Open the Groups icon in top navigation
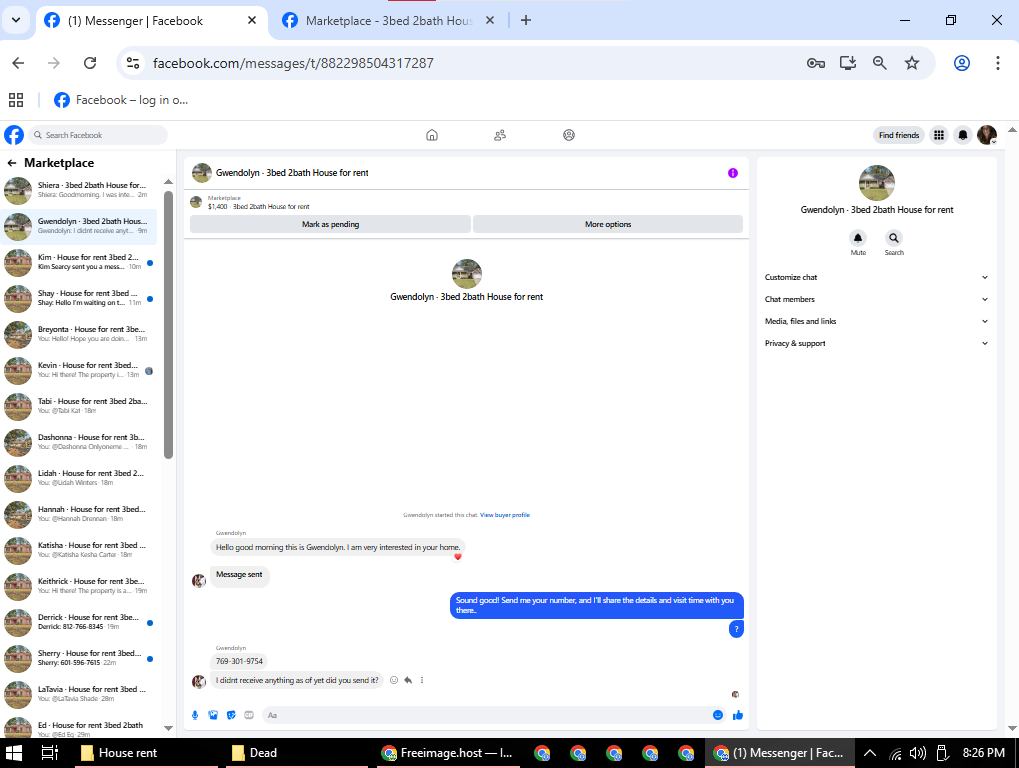1019x768 pixels. click(x=569, y=135)
